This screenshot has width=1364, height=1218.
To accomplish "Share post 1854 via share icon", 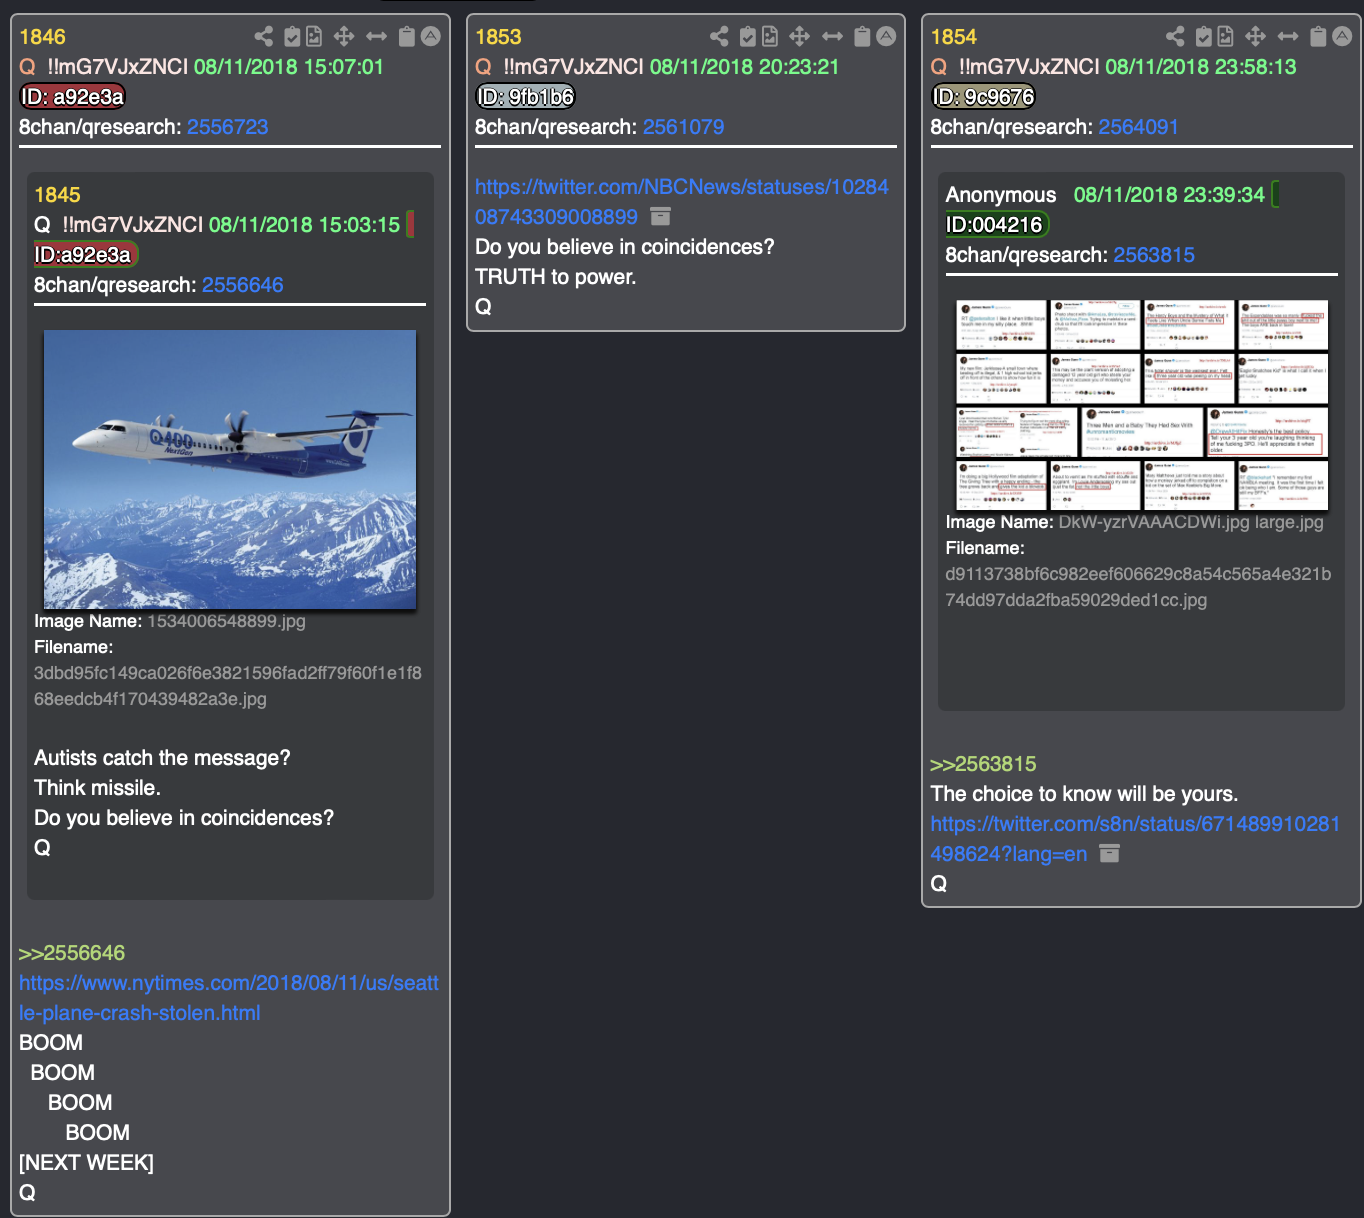I will pos(1176,37).
